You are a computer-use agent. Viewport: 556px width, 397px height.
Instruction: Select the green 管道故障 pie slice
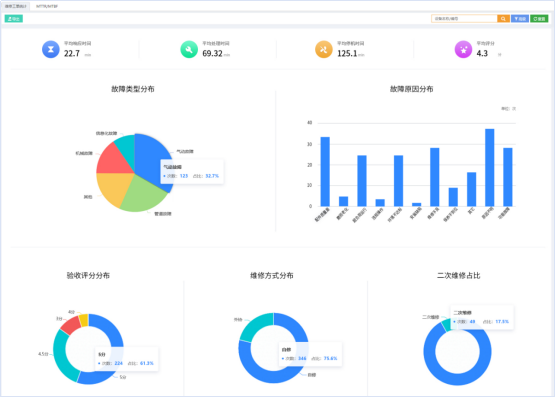pos(144,195)
